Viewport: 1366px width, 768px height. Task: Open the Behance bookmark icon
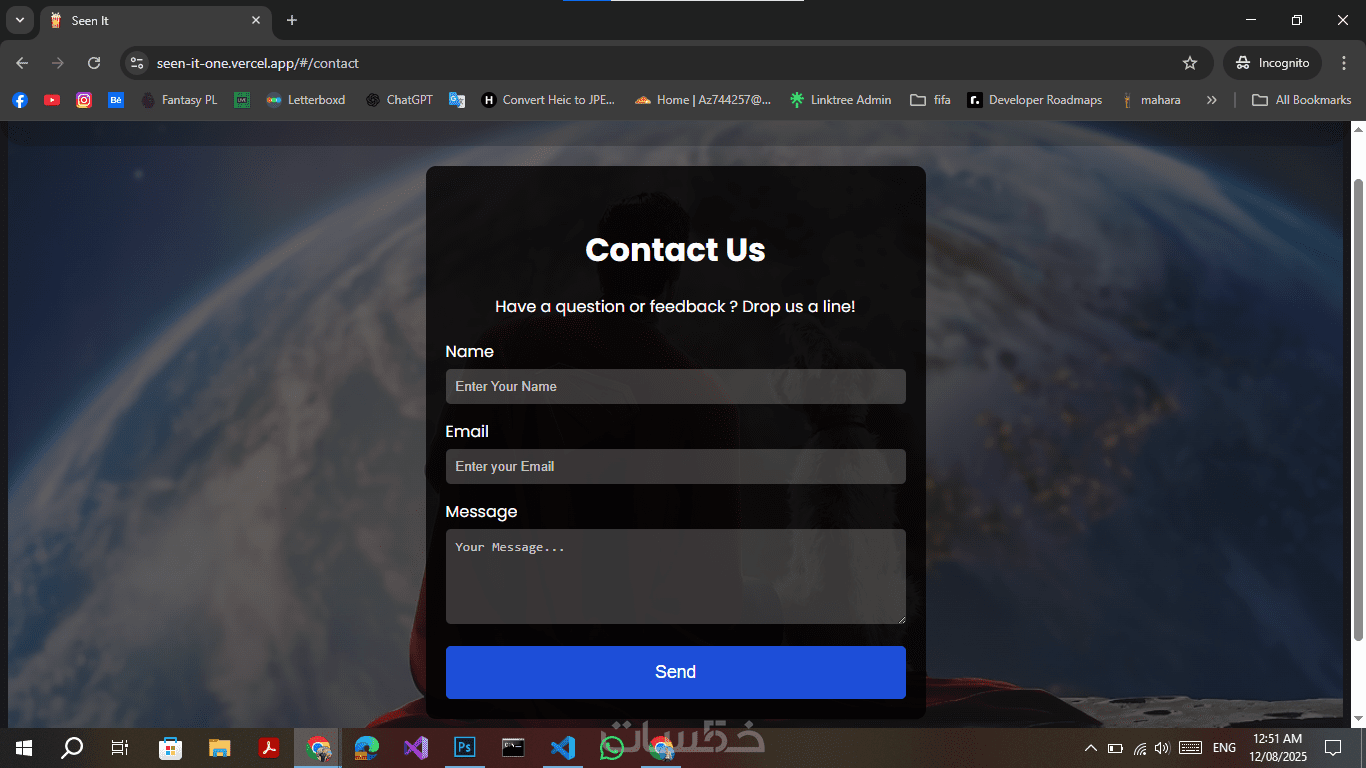(x=116, y=100)
